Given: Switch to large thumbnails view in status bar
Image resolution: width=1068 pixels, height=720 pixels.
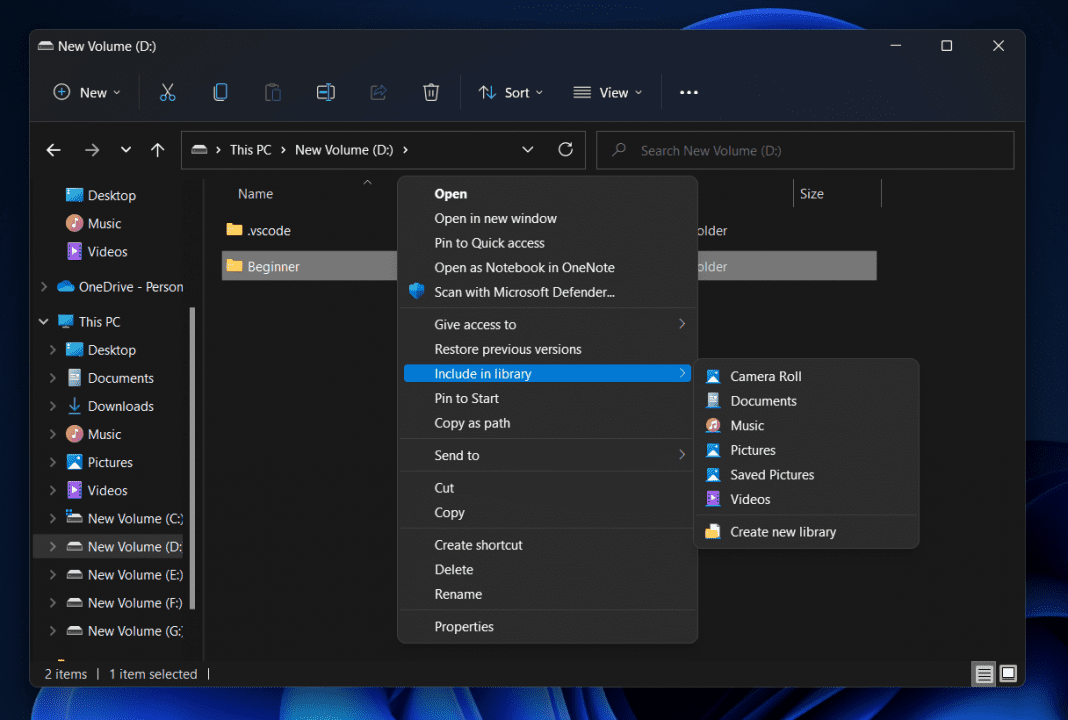Looking at the screenshot, I should click(1009, 674).
